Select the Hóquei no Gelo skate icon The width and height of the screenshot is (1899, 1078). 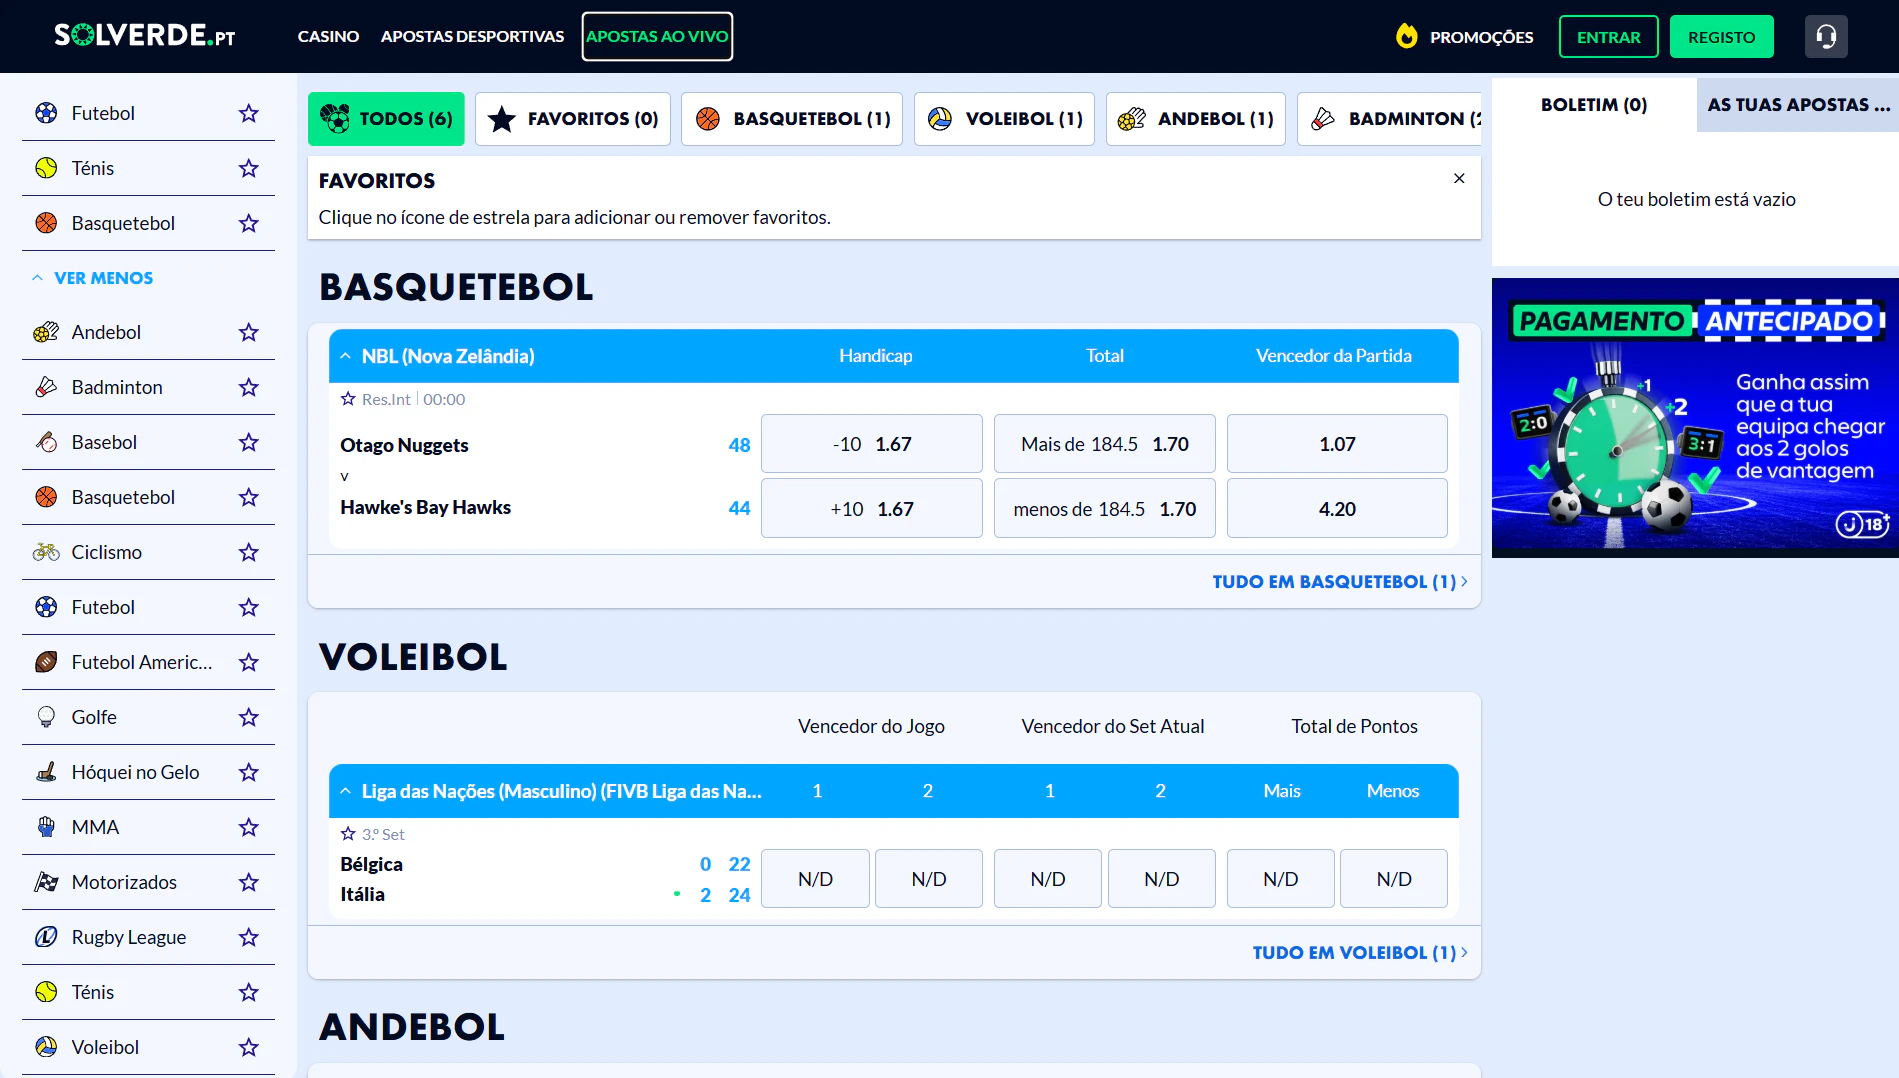click(46, 772)
